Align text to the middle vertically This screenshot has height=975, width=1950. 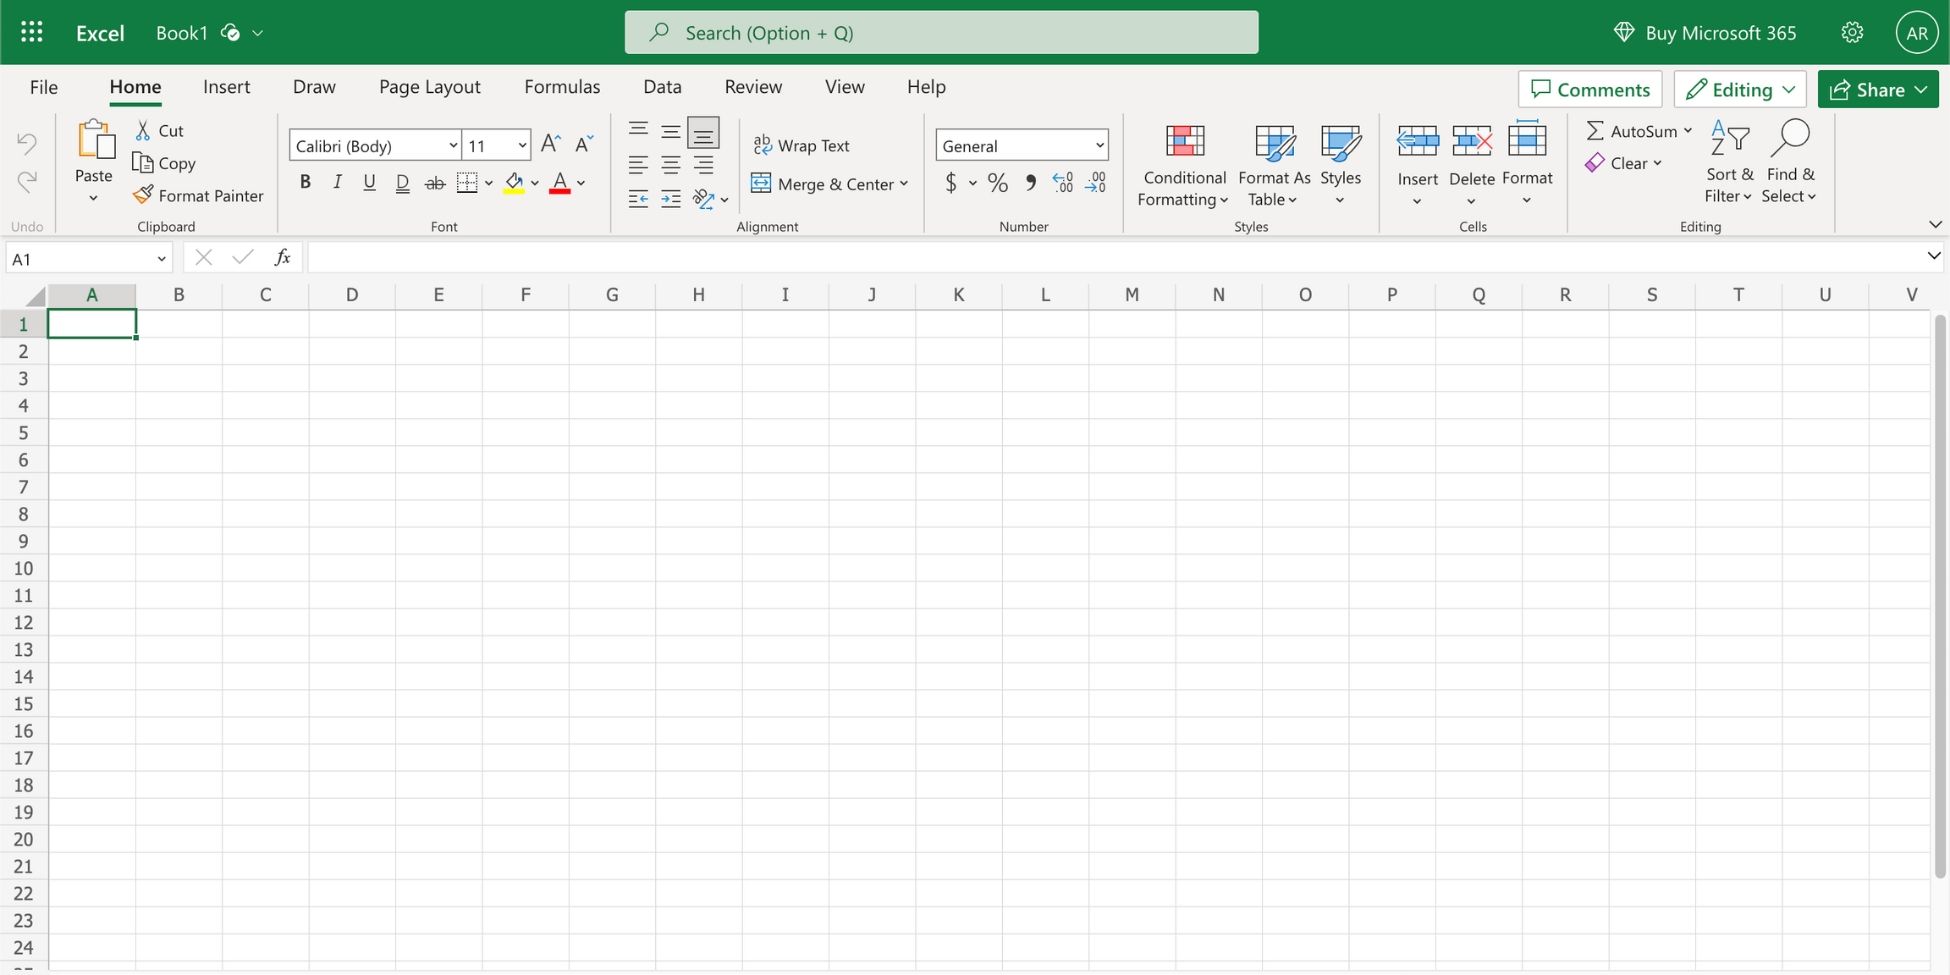pyautogui.click(x=670, y=131)
